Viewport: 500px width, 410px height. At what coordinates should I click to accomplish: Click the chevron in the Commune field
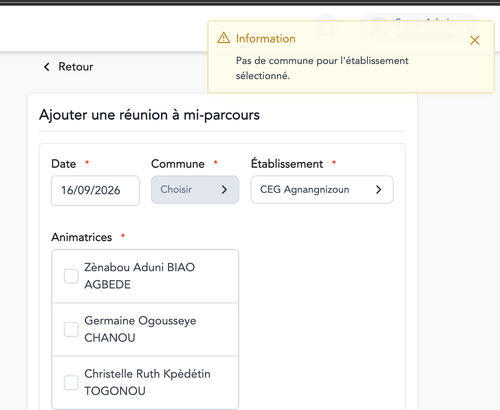[x=224, y=189]
